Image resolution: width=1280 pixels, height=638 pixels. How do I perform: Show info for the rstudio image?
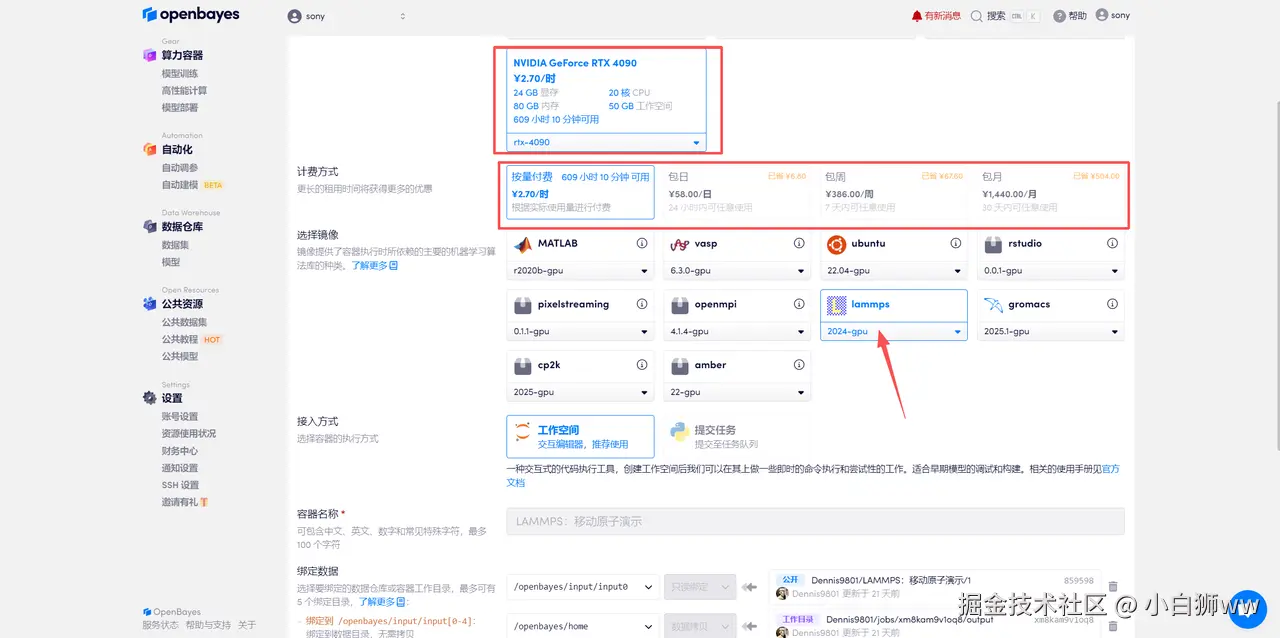click(1112, 243)
